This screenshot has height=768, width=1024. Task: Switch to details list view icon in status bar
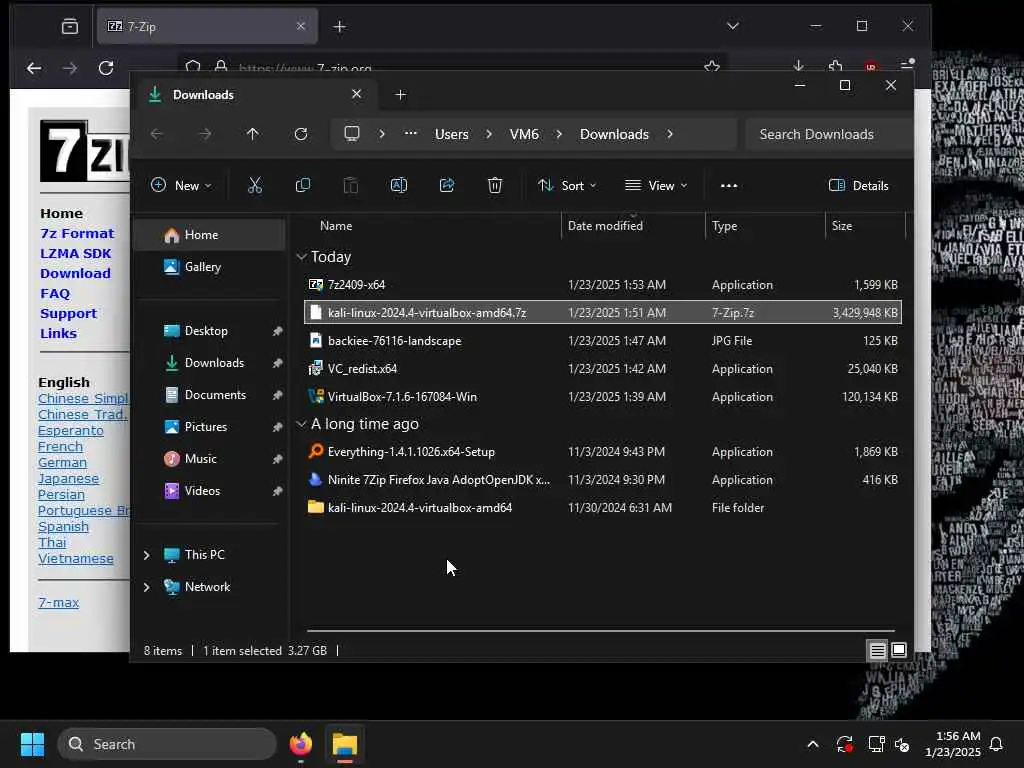(x=878, y=650)
